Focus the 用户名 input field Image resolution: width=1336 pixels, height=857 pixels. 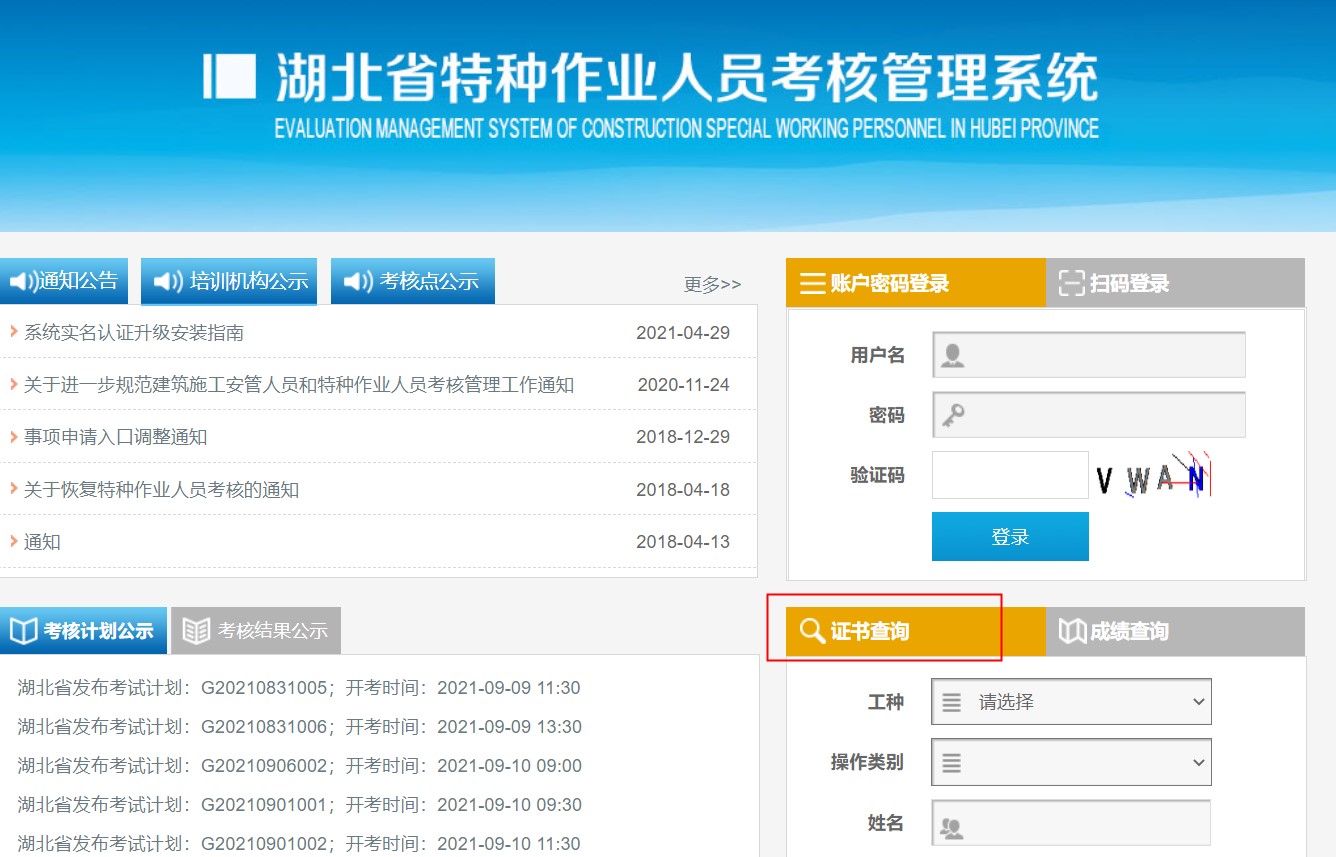pos(1089,355)
